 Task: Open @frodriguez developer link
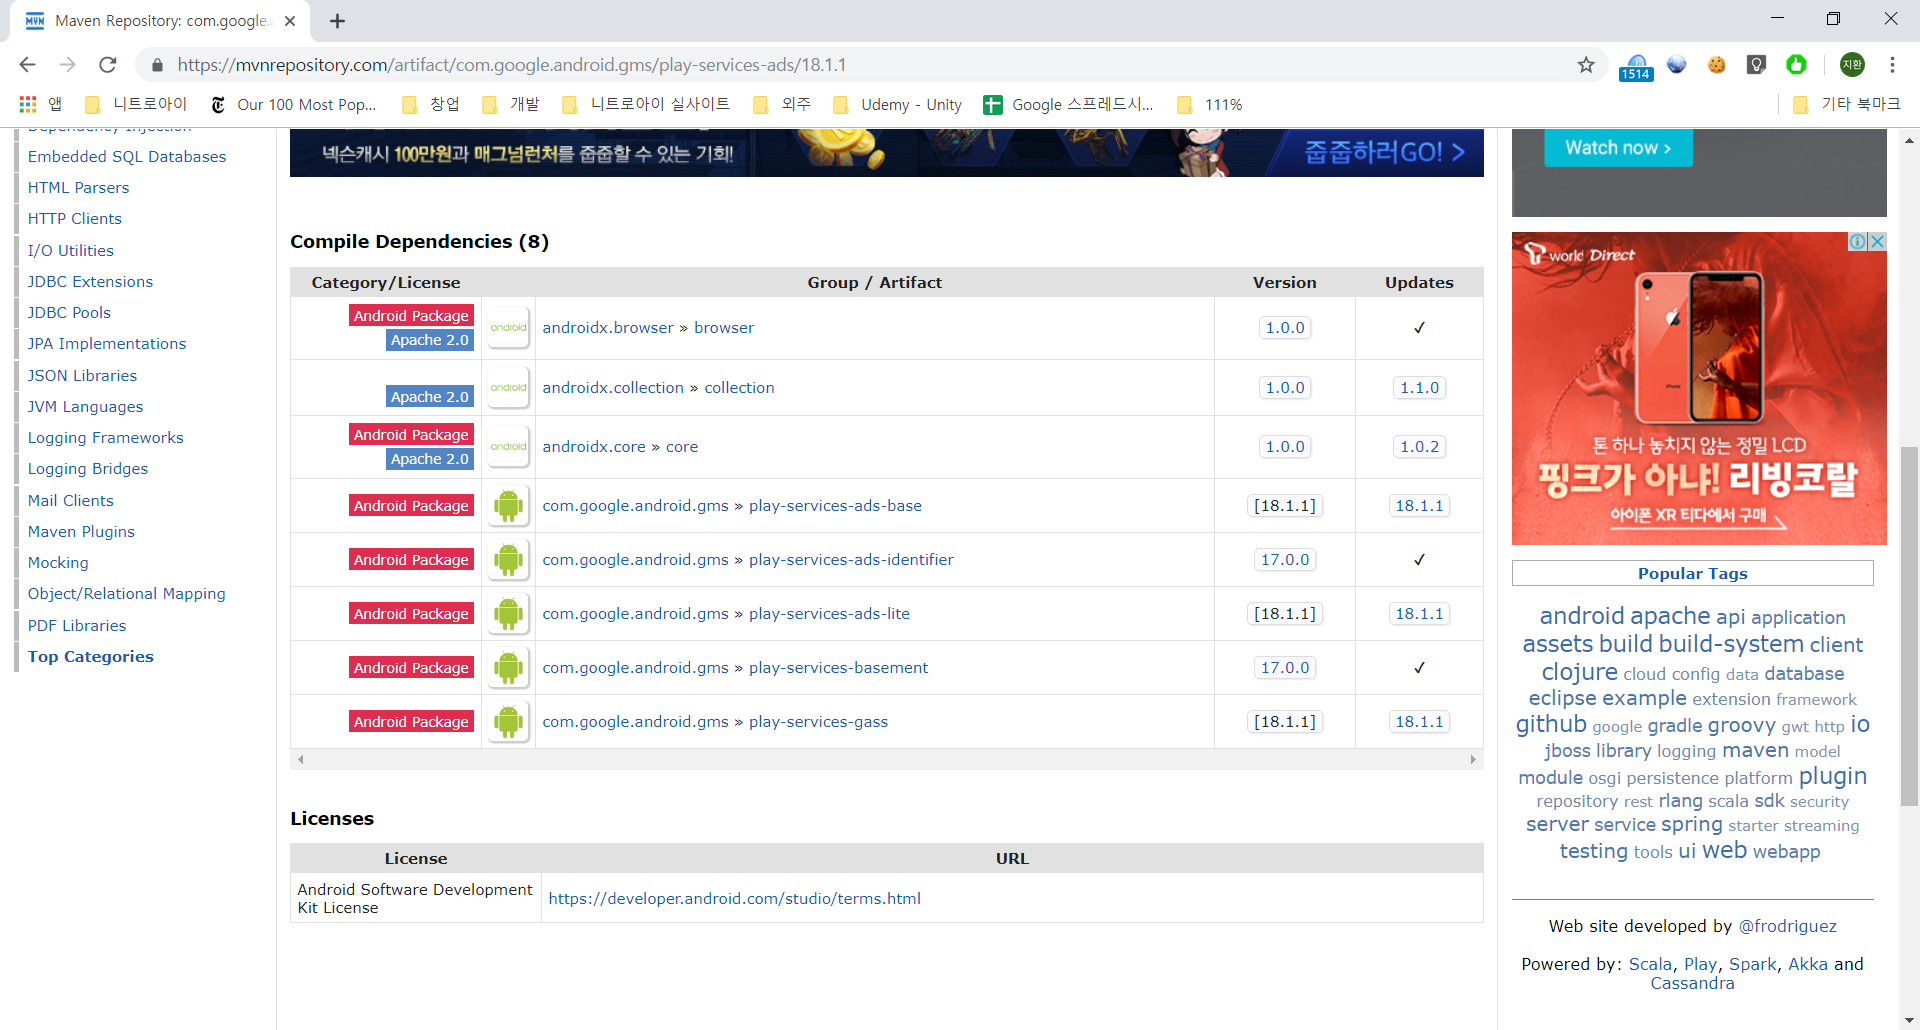point(1787,927)
